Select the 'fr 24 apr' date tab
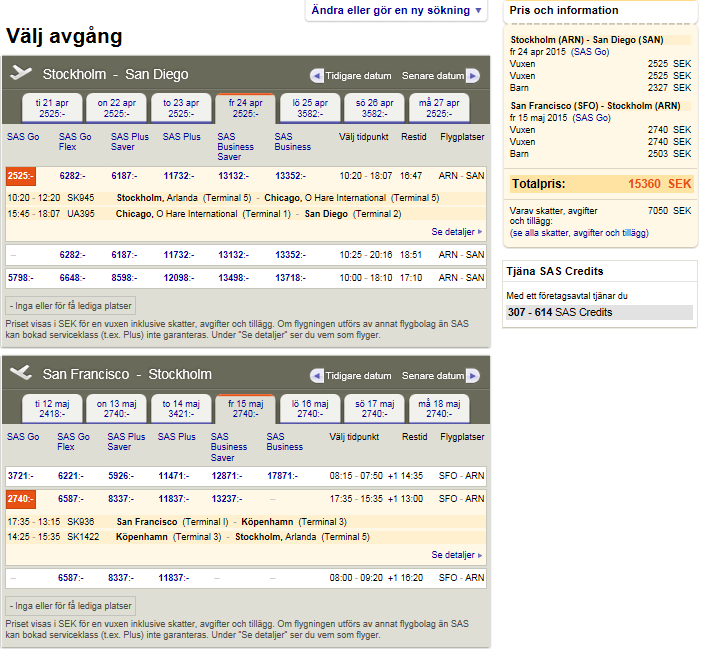Viewport: 713px width, 657px height. point(246,108)
